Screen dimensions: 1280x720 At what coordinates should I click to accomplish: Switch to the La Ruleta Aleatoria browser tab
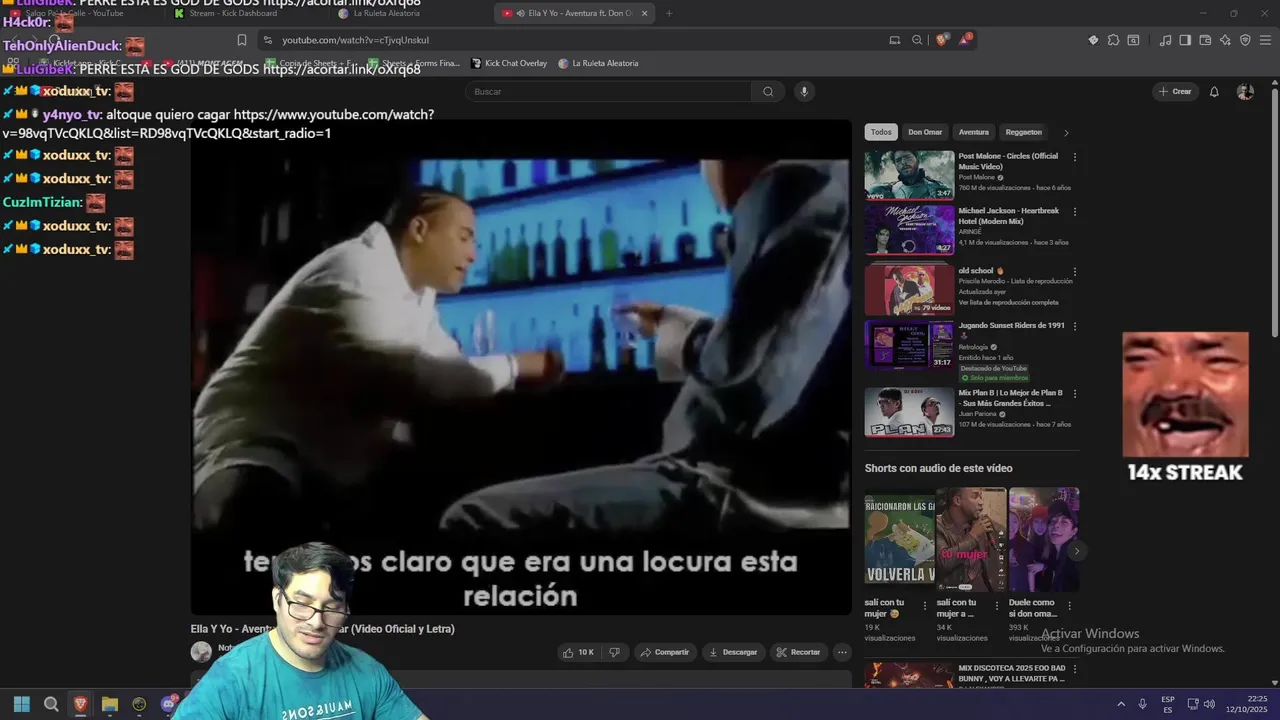(385, 13)
